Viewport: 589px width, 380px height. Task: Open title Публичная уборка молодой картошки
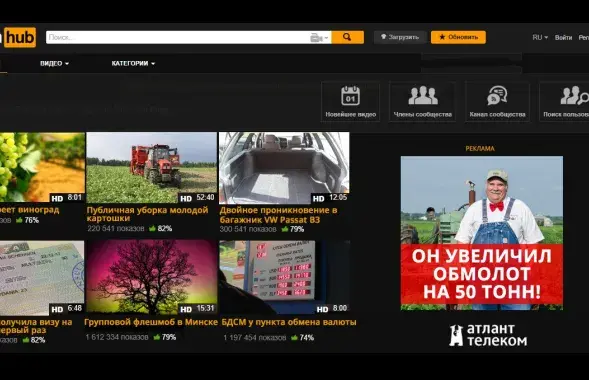pos(147,214)
